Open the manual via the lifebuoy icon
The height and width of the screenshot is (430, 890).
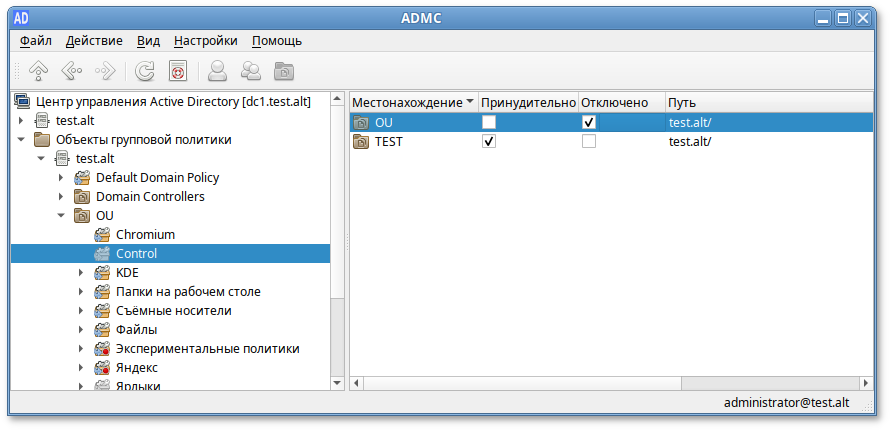pos(178,70)
